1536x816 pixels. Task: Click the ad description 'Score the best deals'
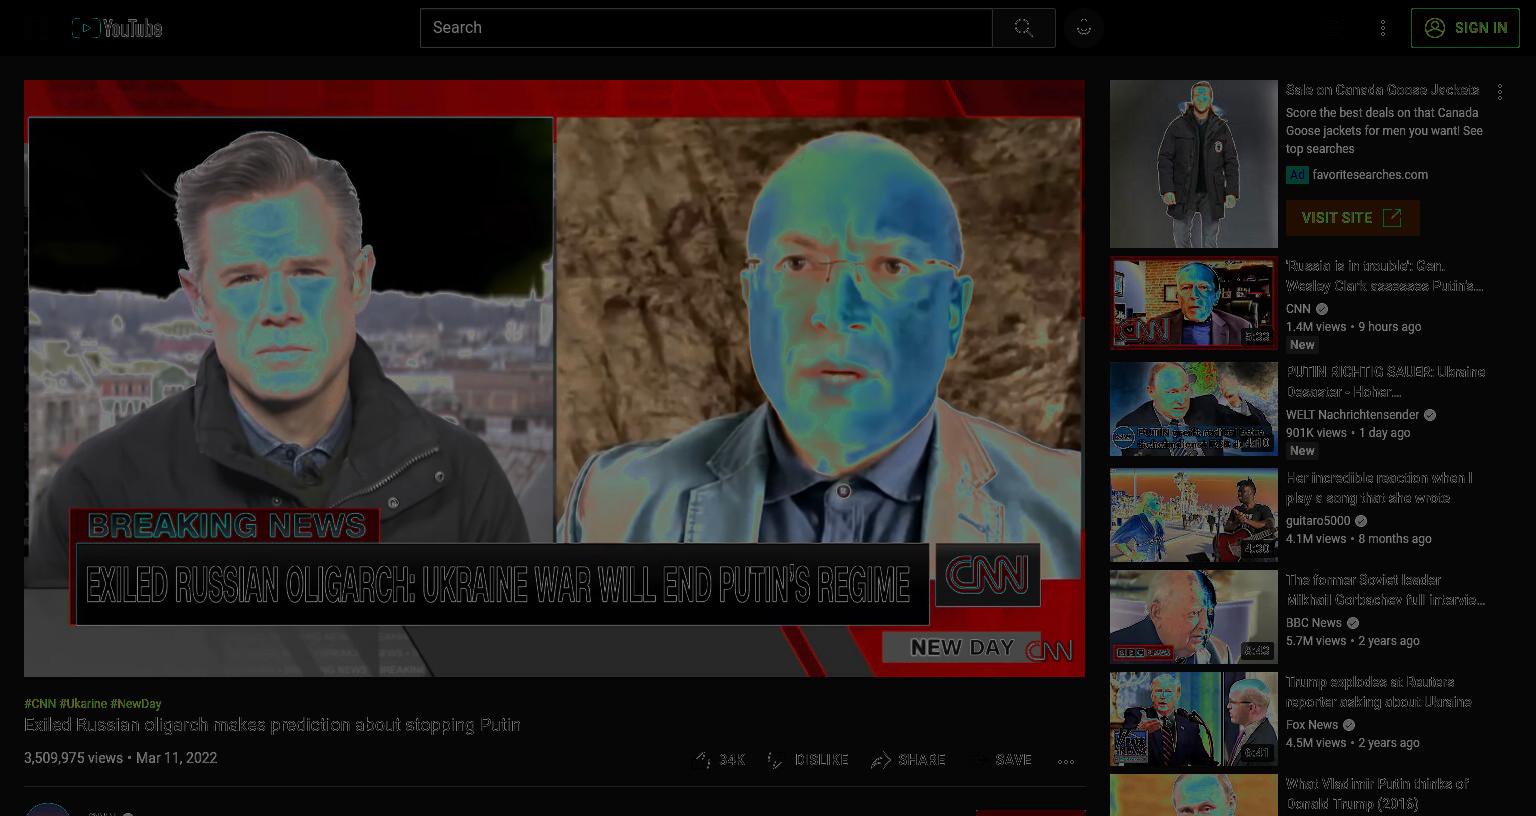pos(1384,131)
